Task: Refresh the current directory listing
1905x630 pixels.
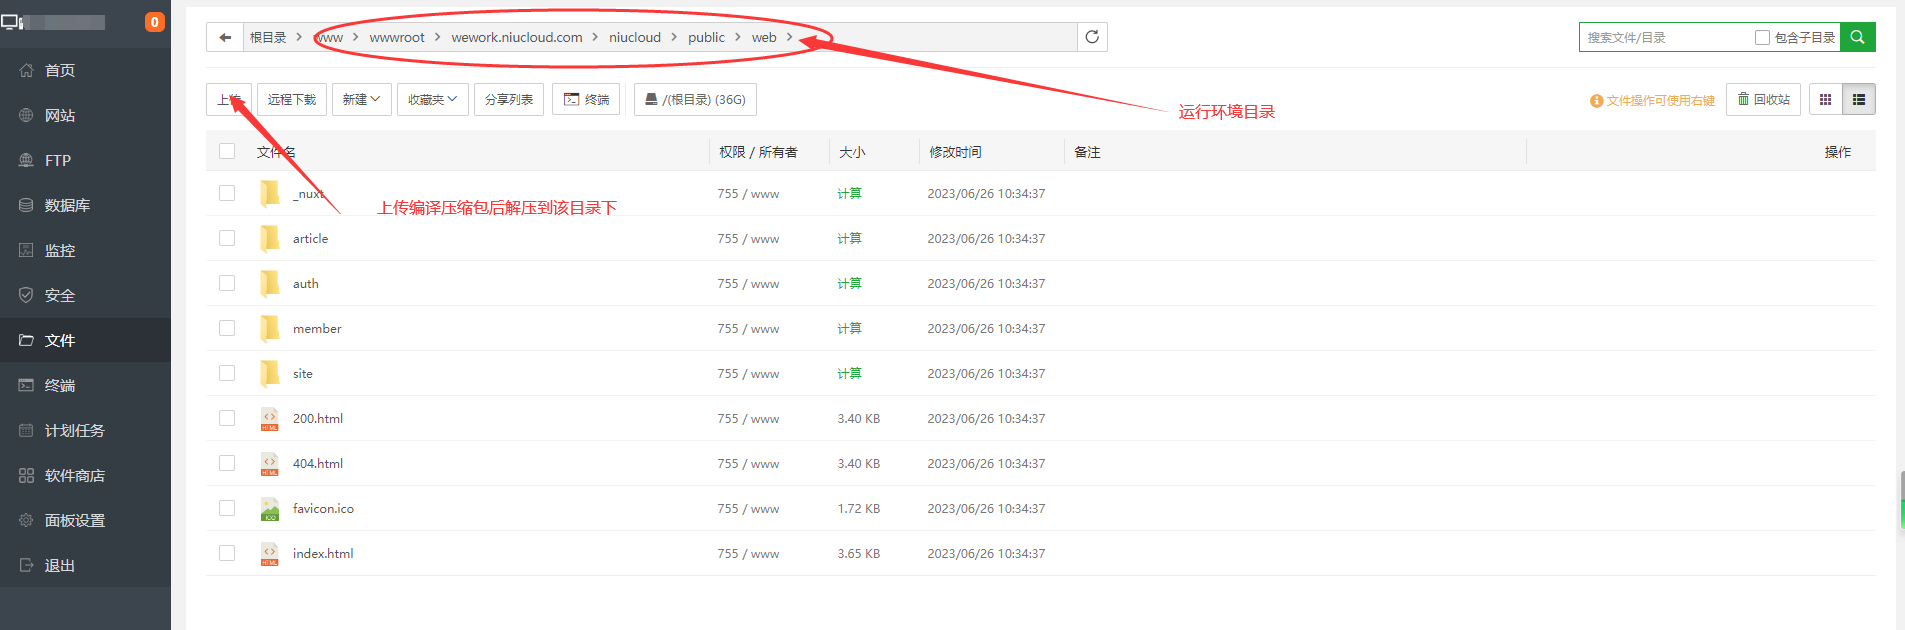Action: (x=1092, y=37)
